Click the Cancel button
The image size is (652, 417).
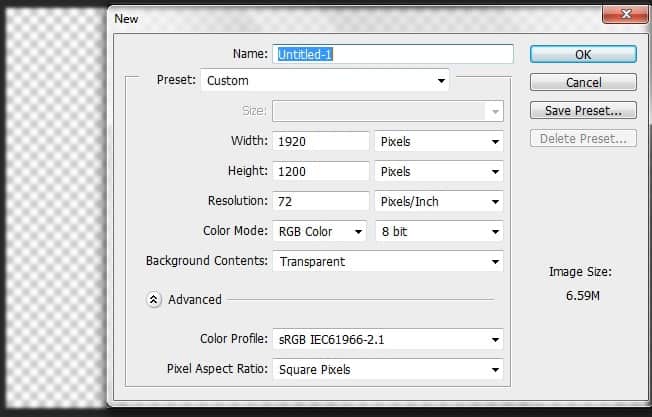583,82
